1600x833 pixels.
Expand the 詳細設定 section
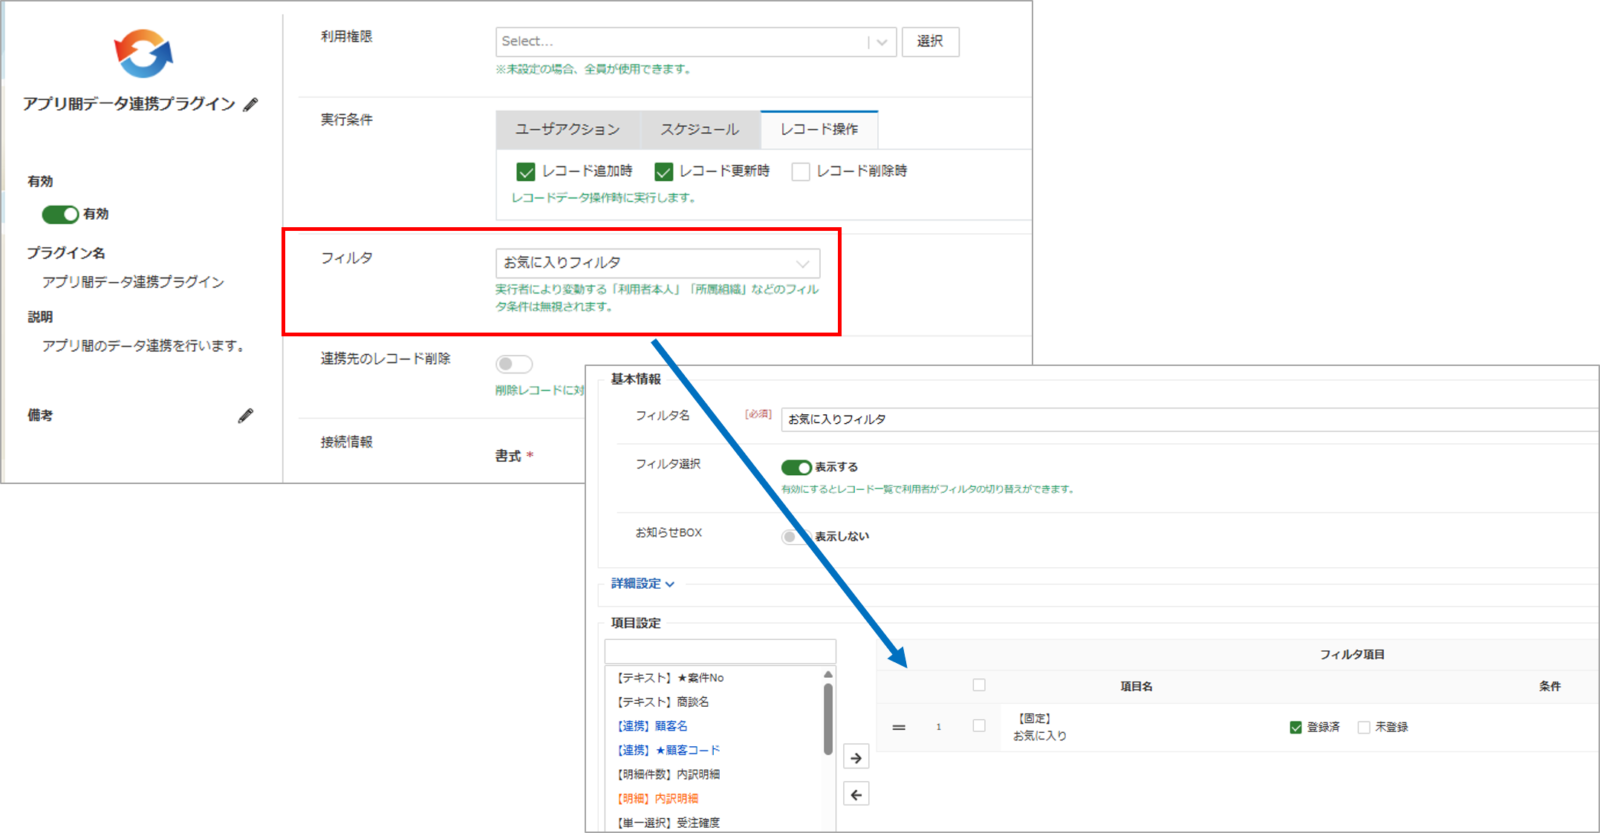[x=643, y=583]
